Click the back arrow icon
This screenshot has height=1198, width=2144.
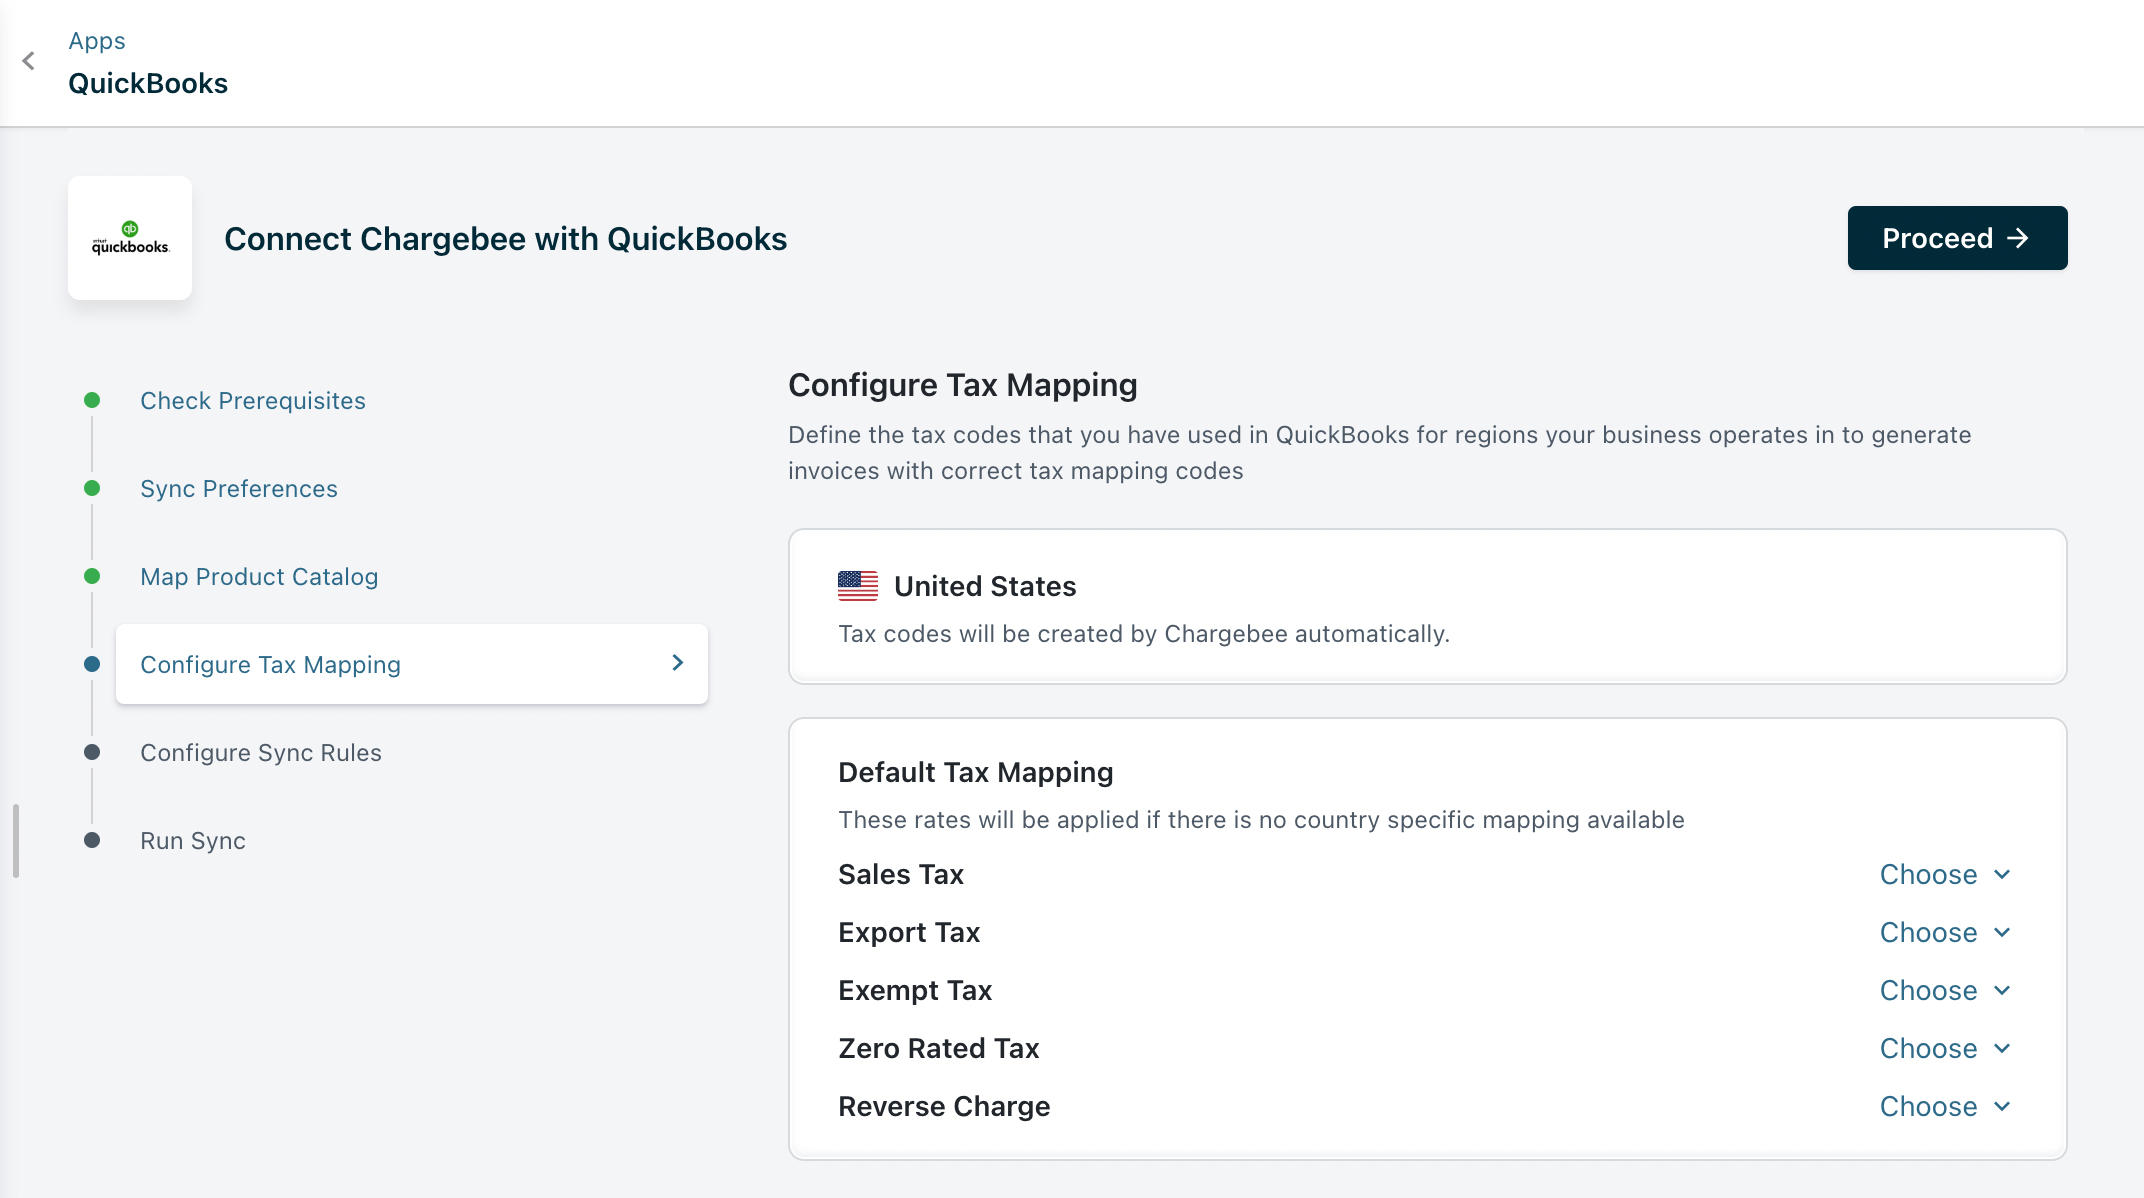click(29, 61)
